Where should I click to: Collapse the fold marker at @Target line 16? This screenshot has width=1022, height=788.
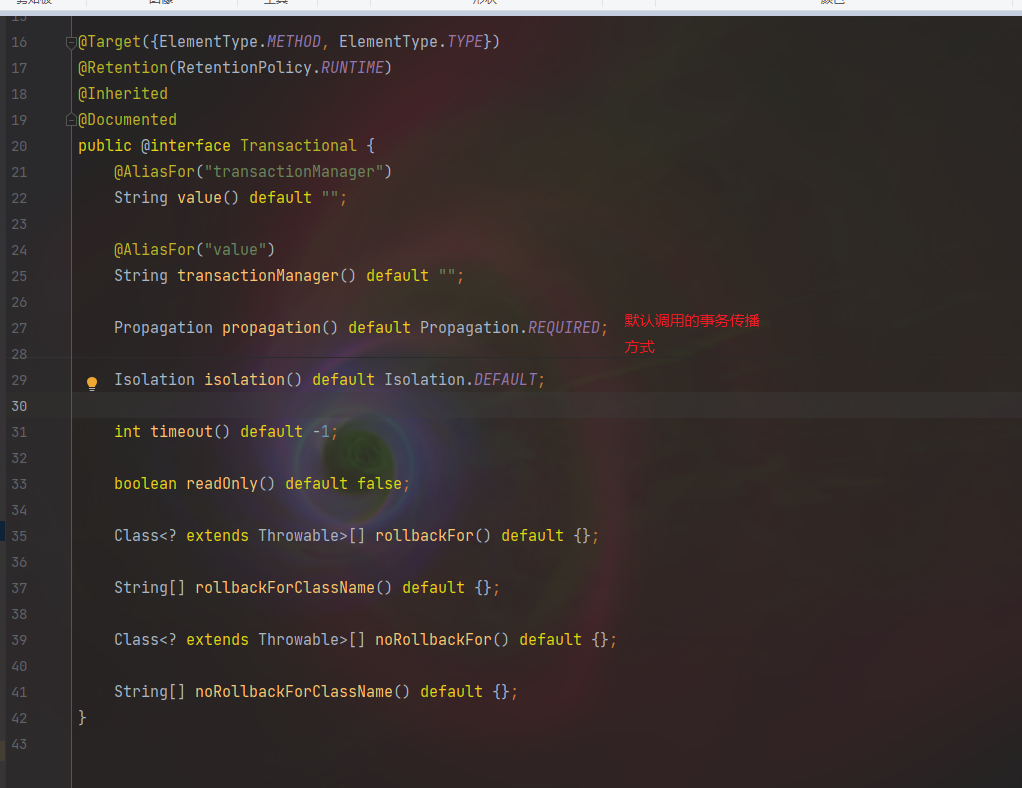tap(71, 43)
